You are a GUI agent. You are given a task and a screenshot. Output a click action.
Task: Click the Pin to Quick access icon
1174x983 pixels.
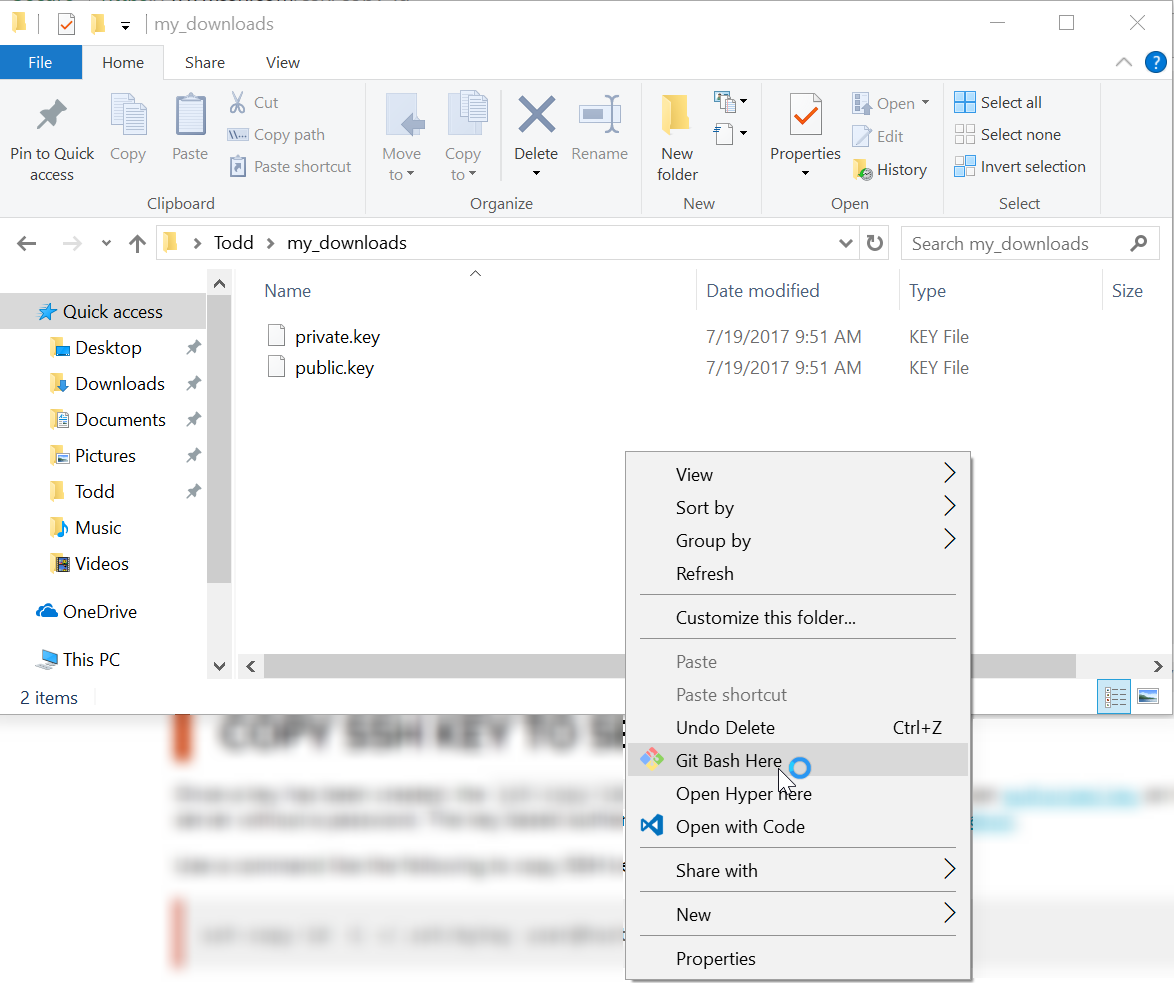click(52, 115)
